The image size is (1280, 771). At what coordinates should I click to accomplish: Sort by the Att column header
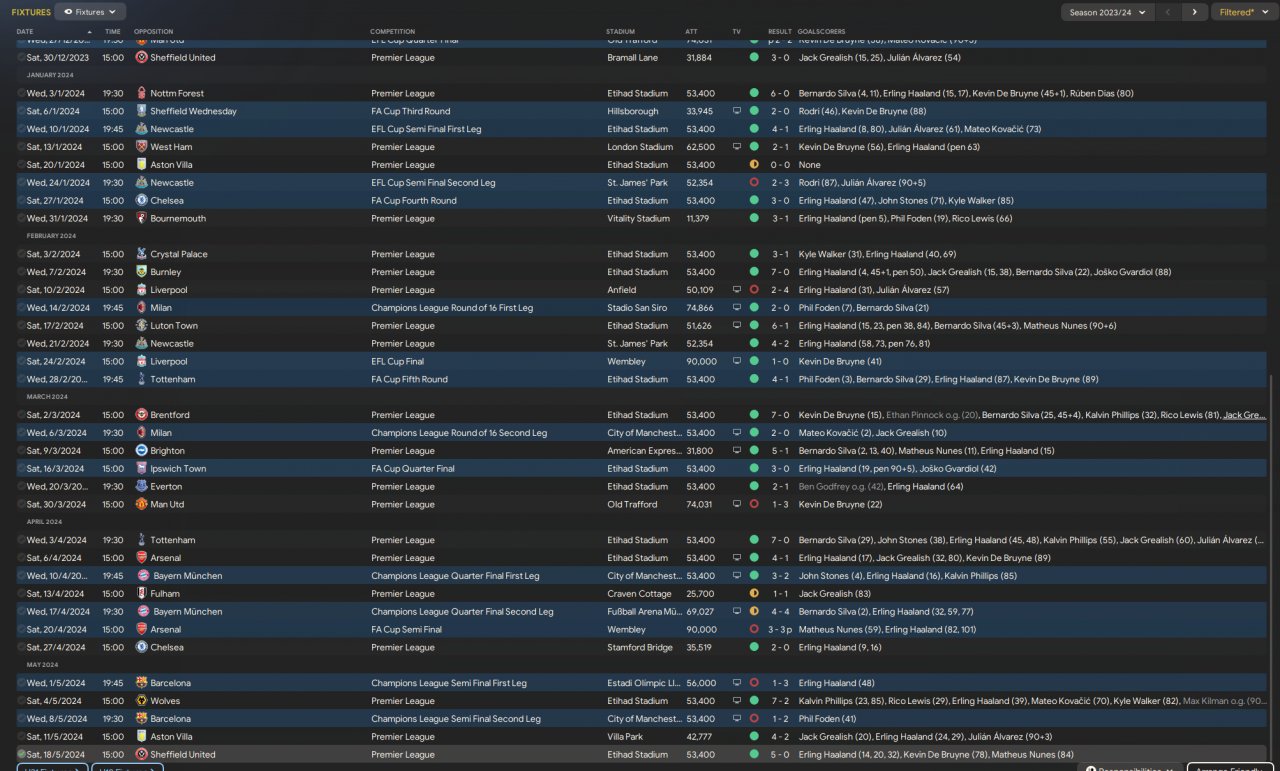click(x=692, y=32)
